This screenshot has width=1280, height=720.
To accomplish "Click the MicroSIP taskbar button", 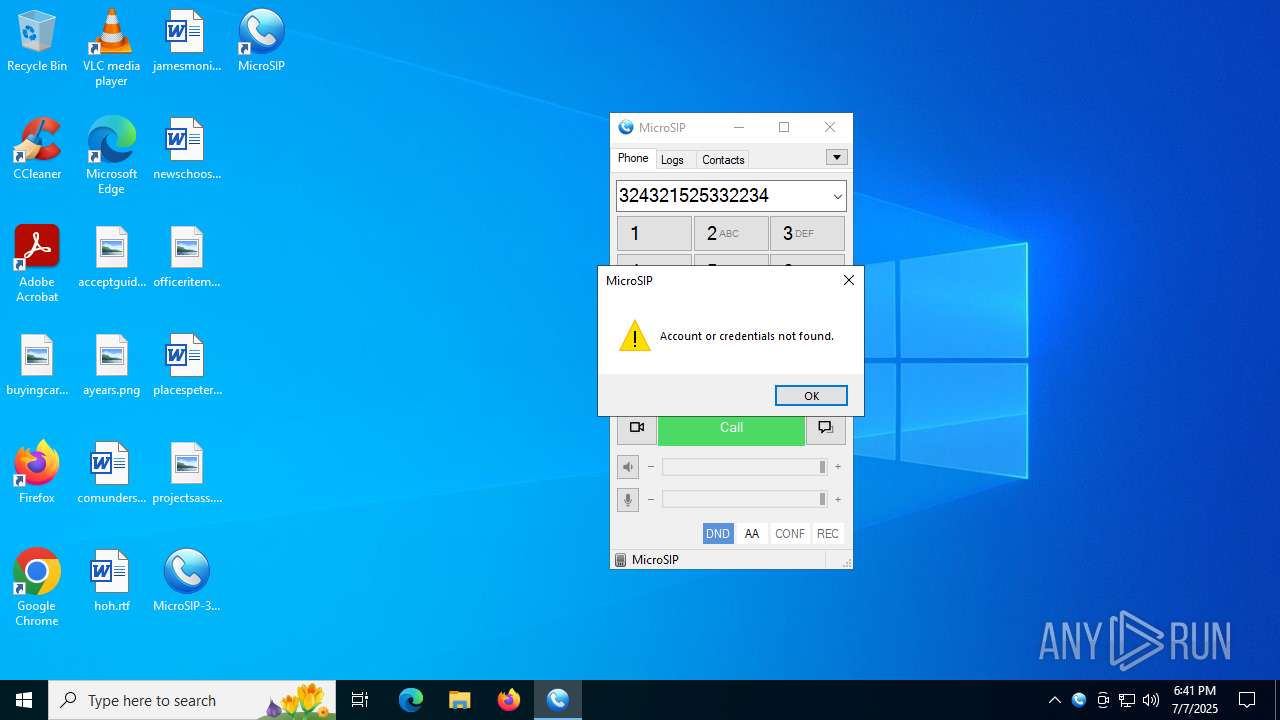I will point(558,700).
